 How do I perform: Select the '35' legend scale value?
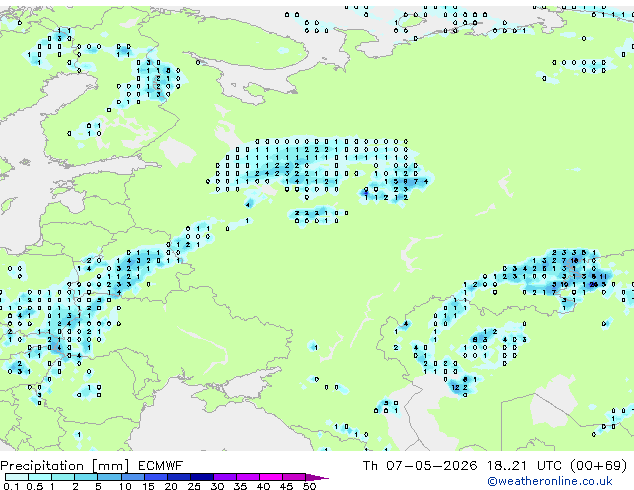tap(240, 486)
